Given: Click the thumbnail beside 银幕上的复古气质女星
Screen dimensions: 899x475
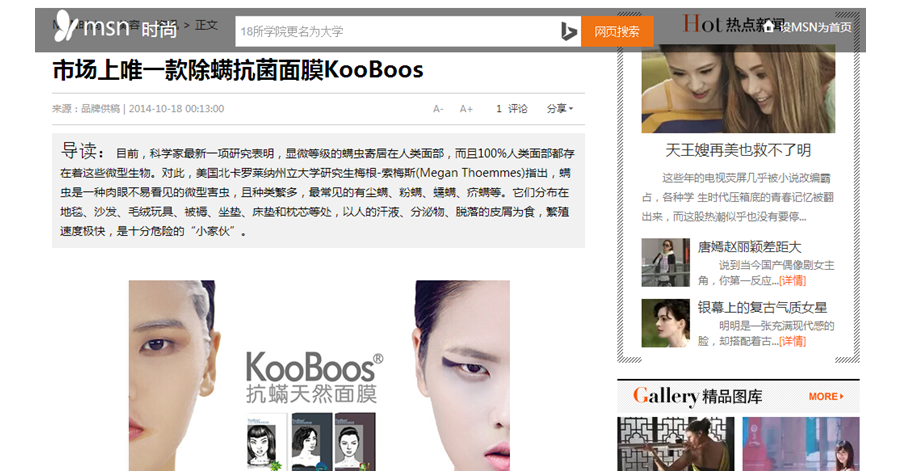Looking at the screenshot, I should coord(666,323).
